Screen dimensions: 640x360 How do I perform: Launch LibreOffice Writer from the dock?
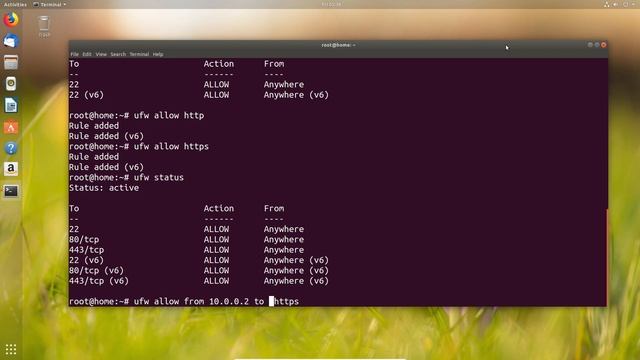[11, 105]
